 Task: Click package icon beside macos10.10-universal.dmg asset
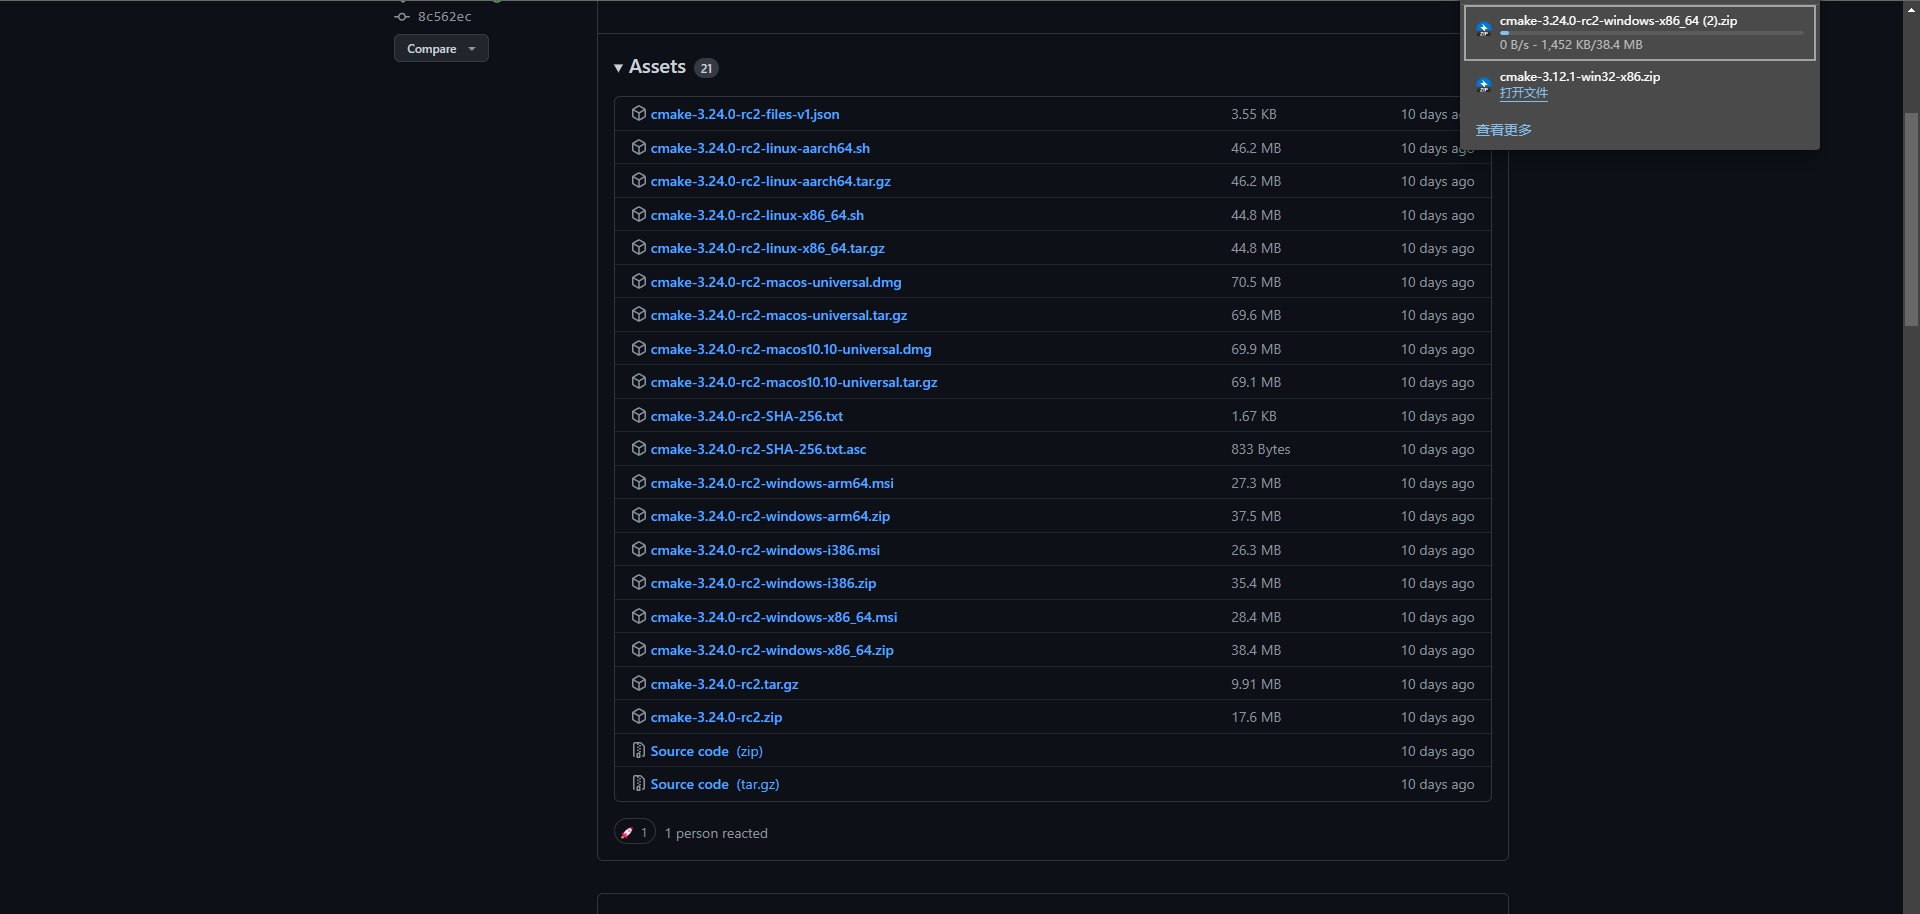coord(639,348)
